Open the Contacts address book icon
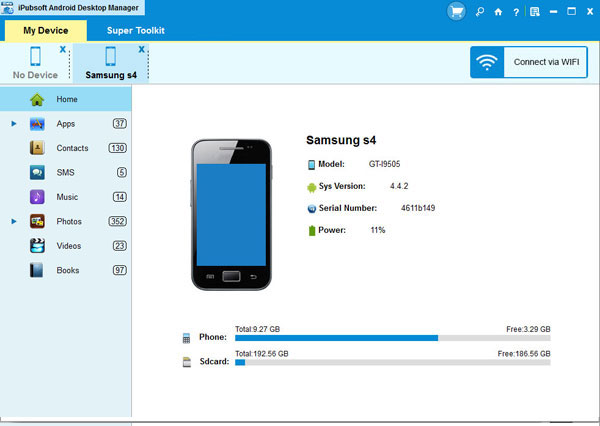 pos(37,148)
